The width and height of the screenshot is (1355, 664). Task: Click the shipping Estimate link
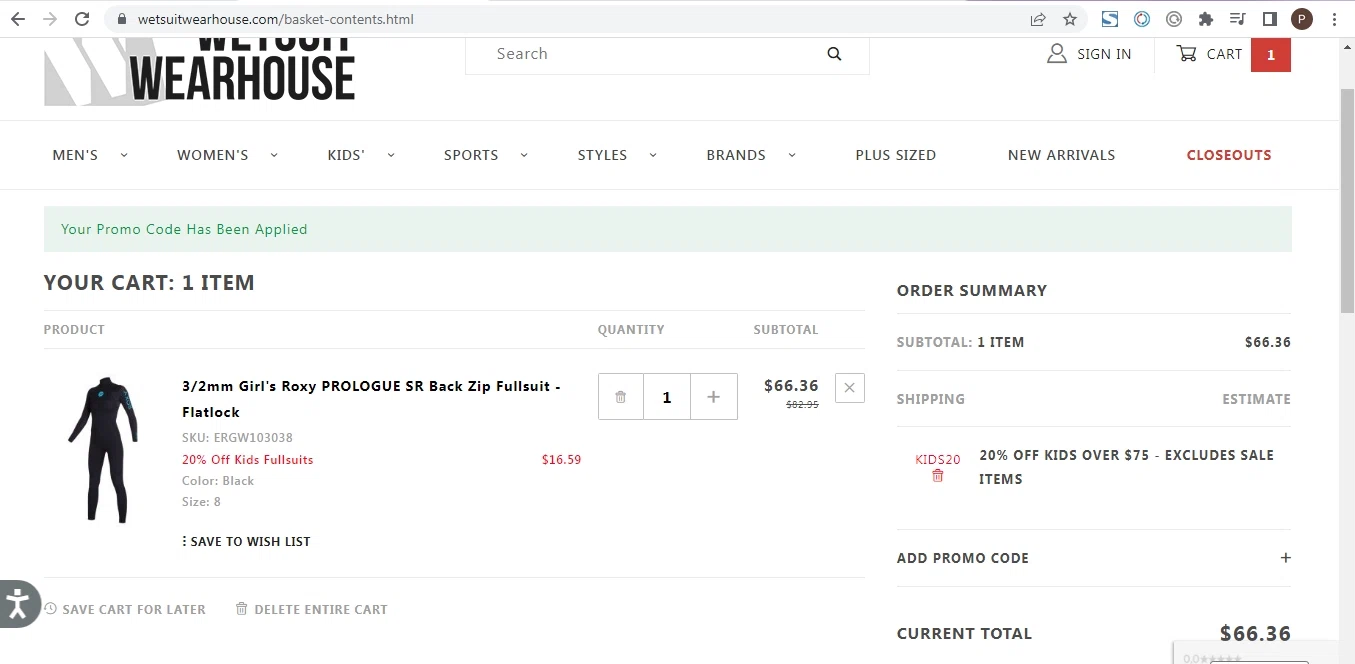(x=1256, y=399)
